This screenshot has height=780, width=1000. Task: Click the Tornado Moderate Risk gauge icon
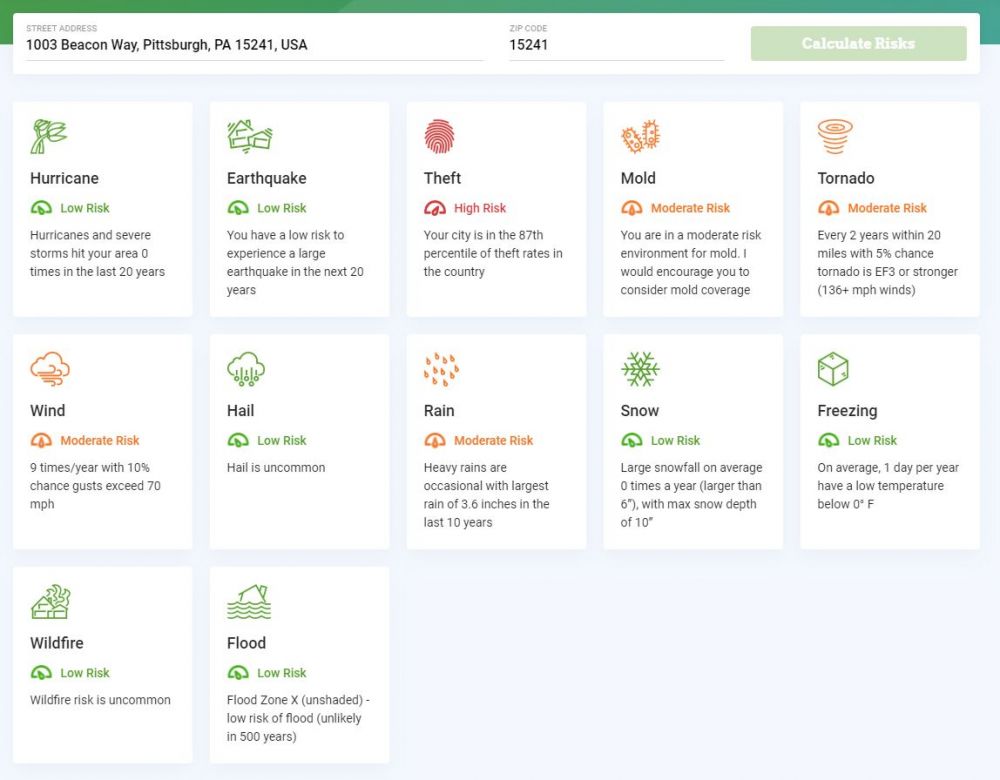(829, 208)
